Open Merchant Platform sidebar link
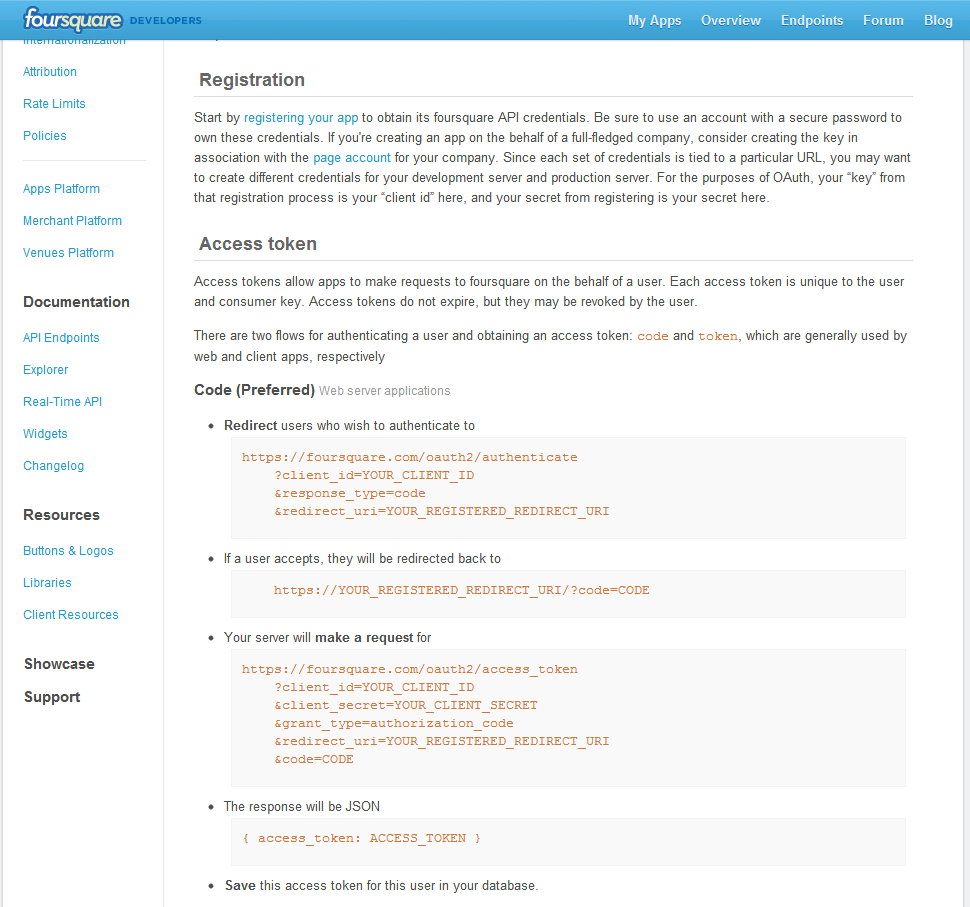This screenshot has width=970, height=907. (72, 221)
